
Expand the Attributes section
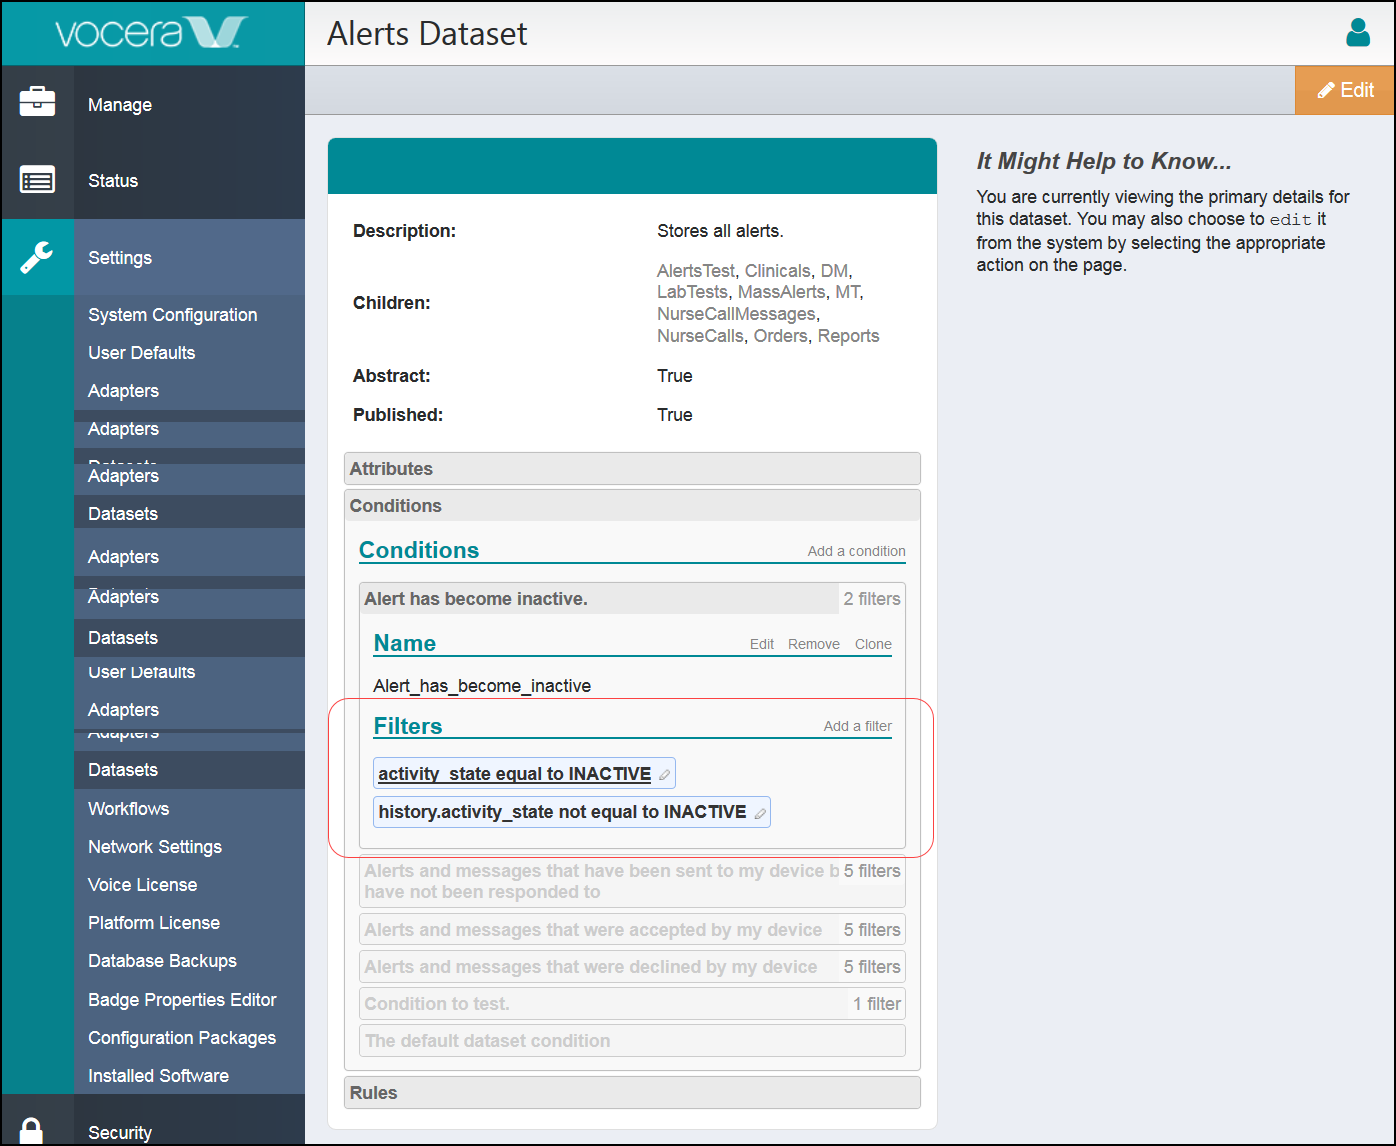[x=632, y=468]
